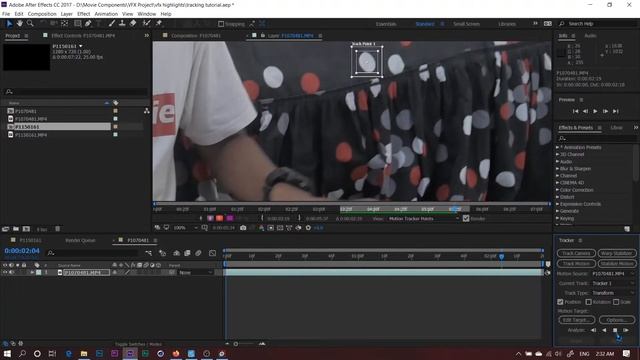Click the timeline zoom slider handle

coord(236,344)
